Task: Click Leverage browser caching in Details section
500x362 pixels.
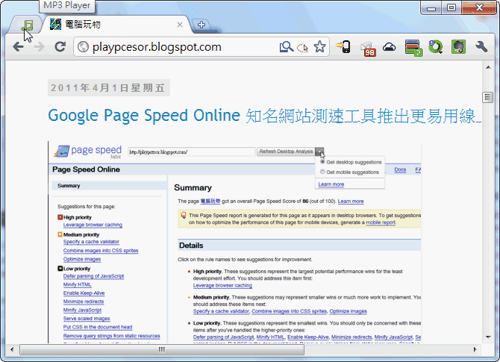Action: pyautogui.click(x=222, y=286)
